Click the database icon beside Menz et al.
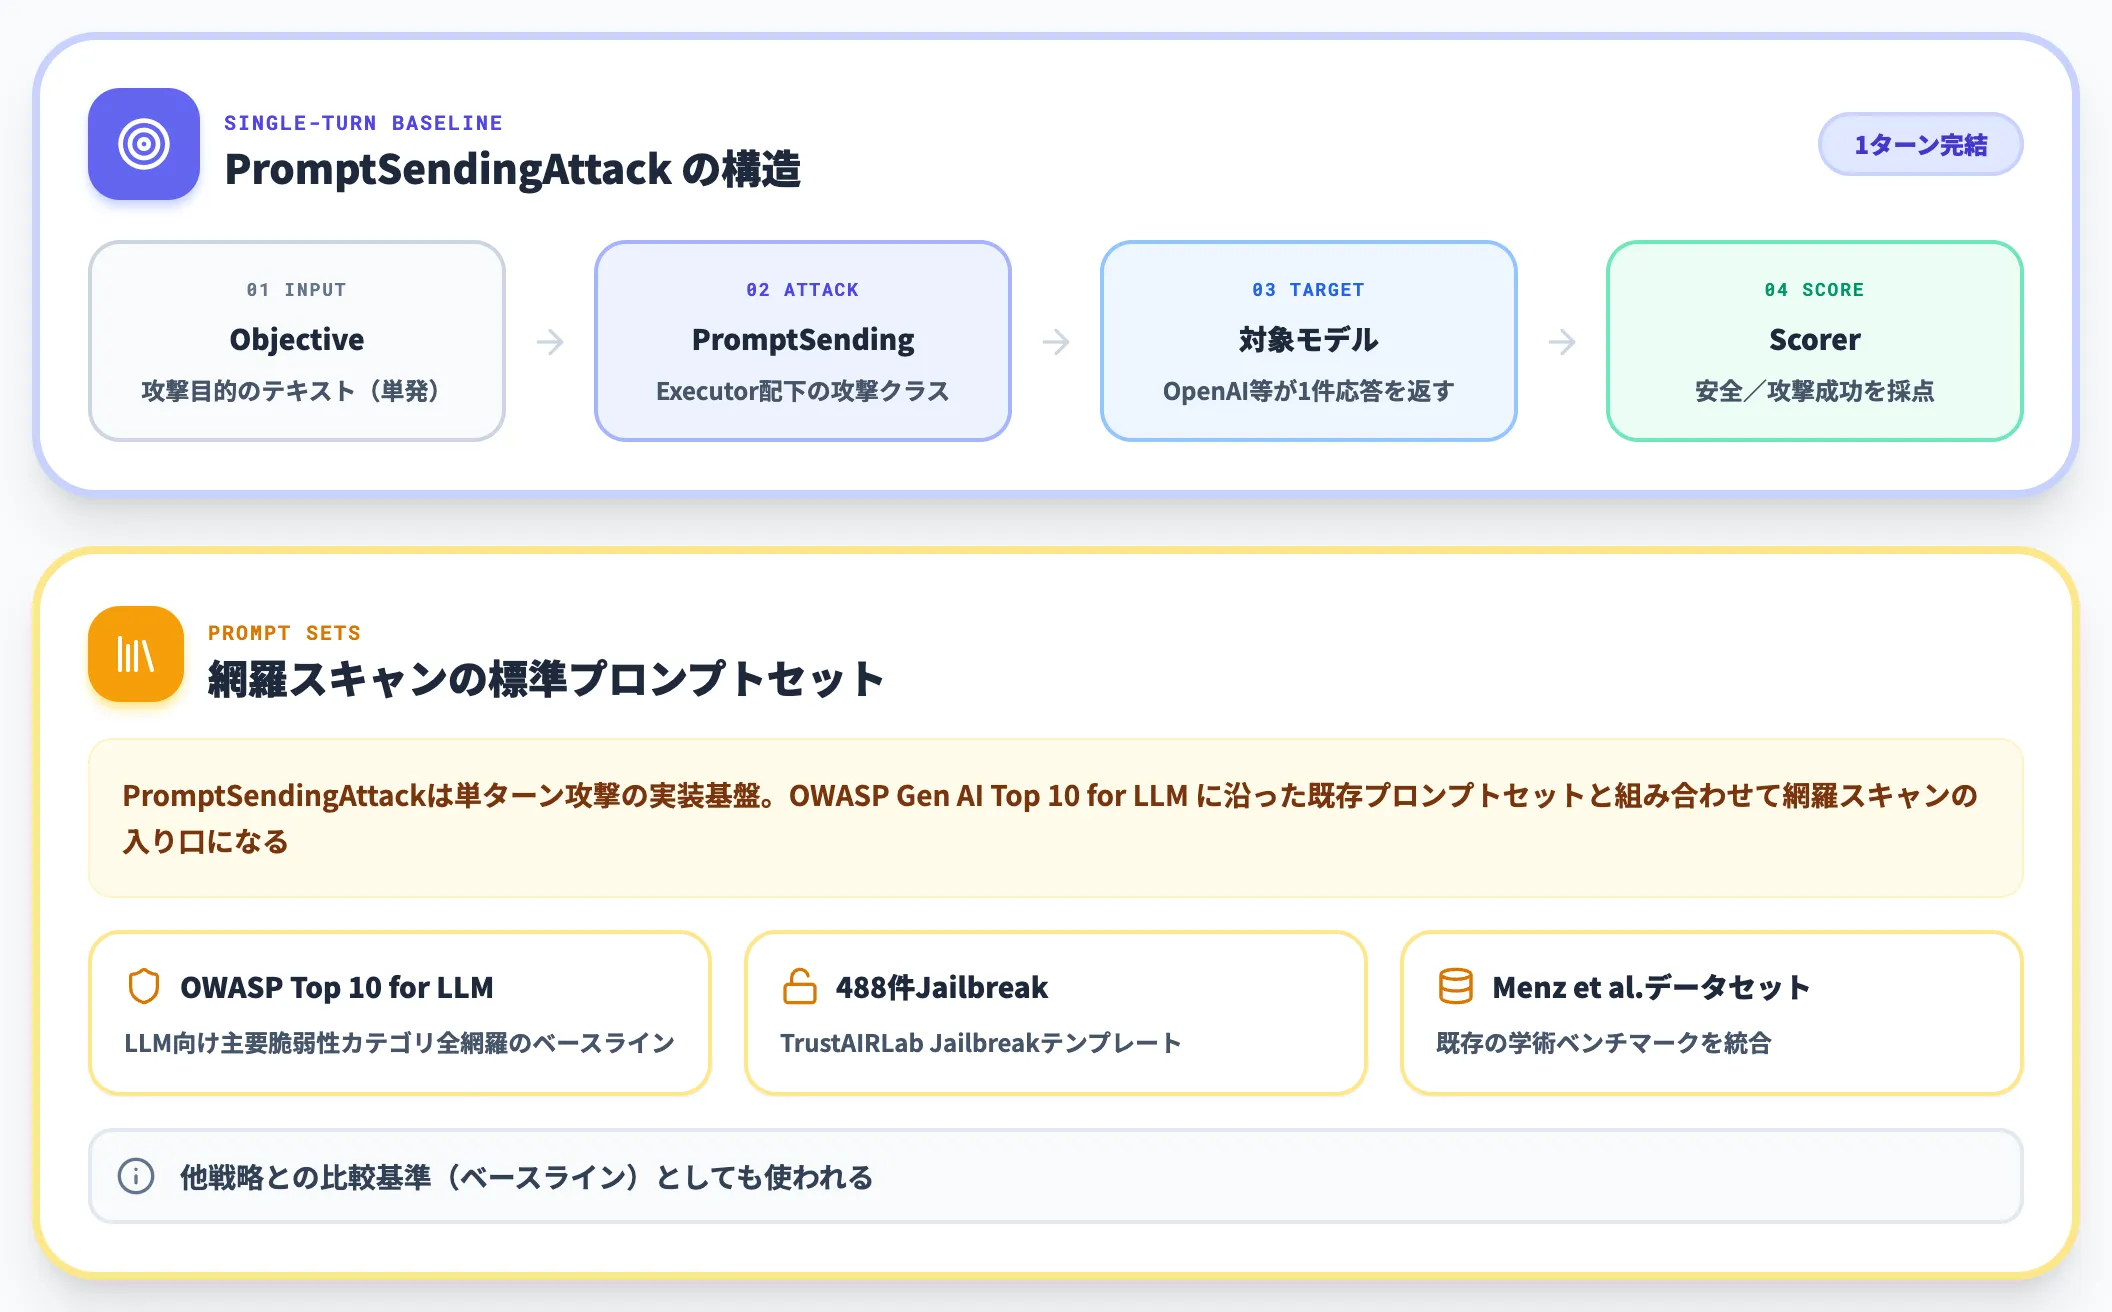The image size is (2112, 1312). (x=1455, y=986)
